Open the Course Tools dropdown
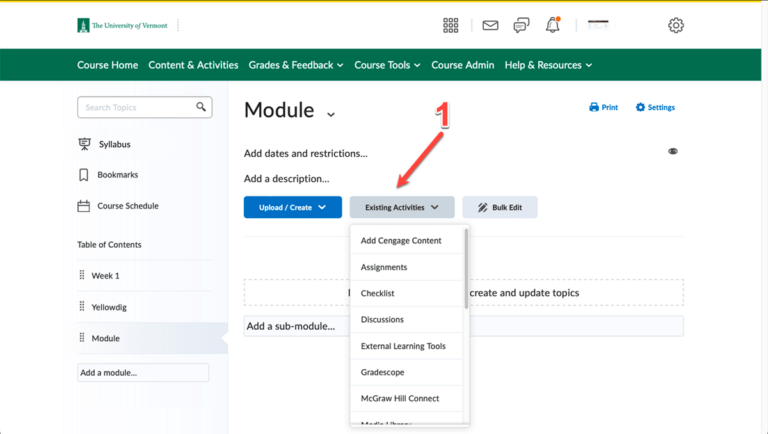 click(x=387, y=65)
